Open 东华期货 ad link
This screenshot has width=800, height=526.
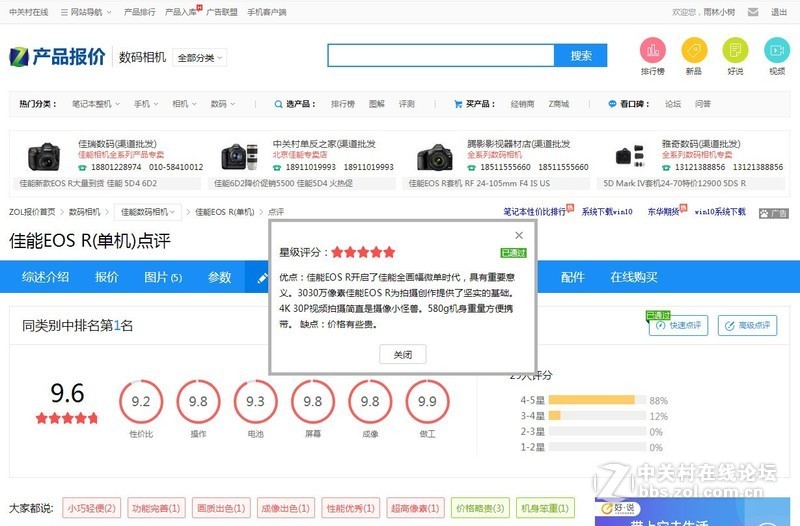click(663, 211)
